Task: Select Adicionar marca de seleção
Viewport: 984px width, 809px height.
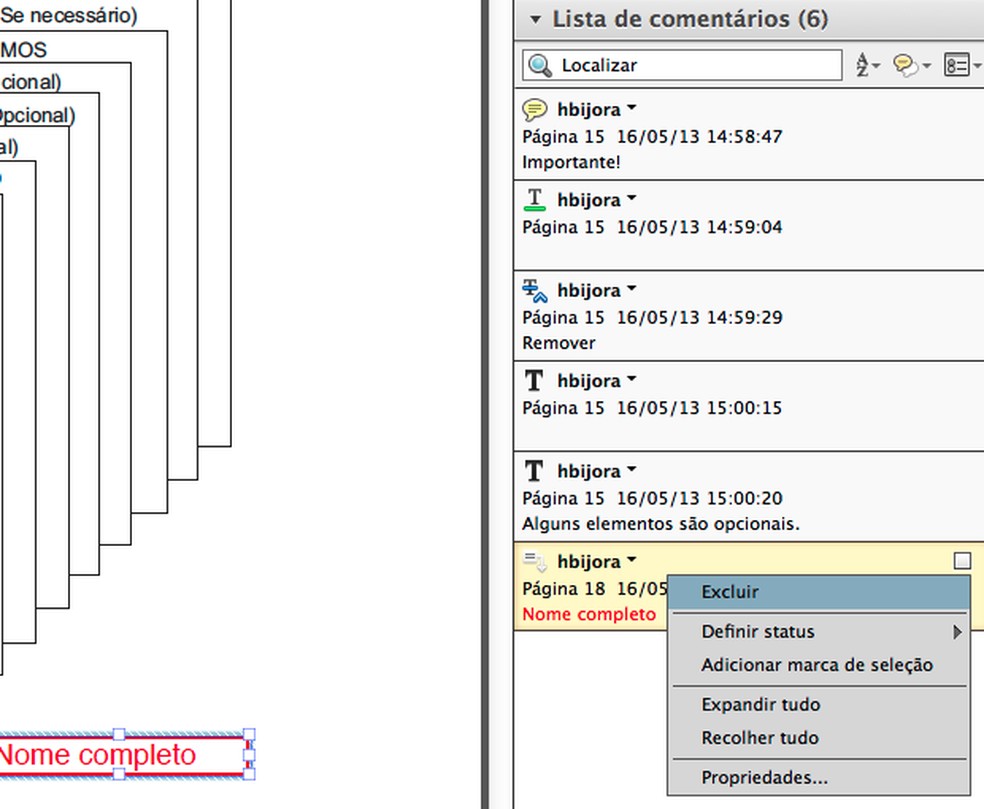Action: pyautogui.click(x=818, y=665)
